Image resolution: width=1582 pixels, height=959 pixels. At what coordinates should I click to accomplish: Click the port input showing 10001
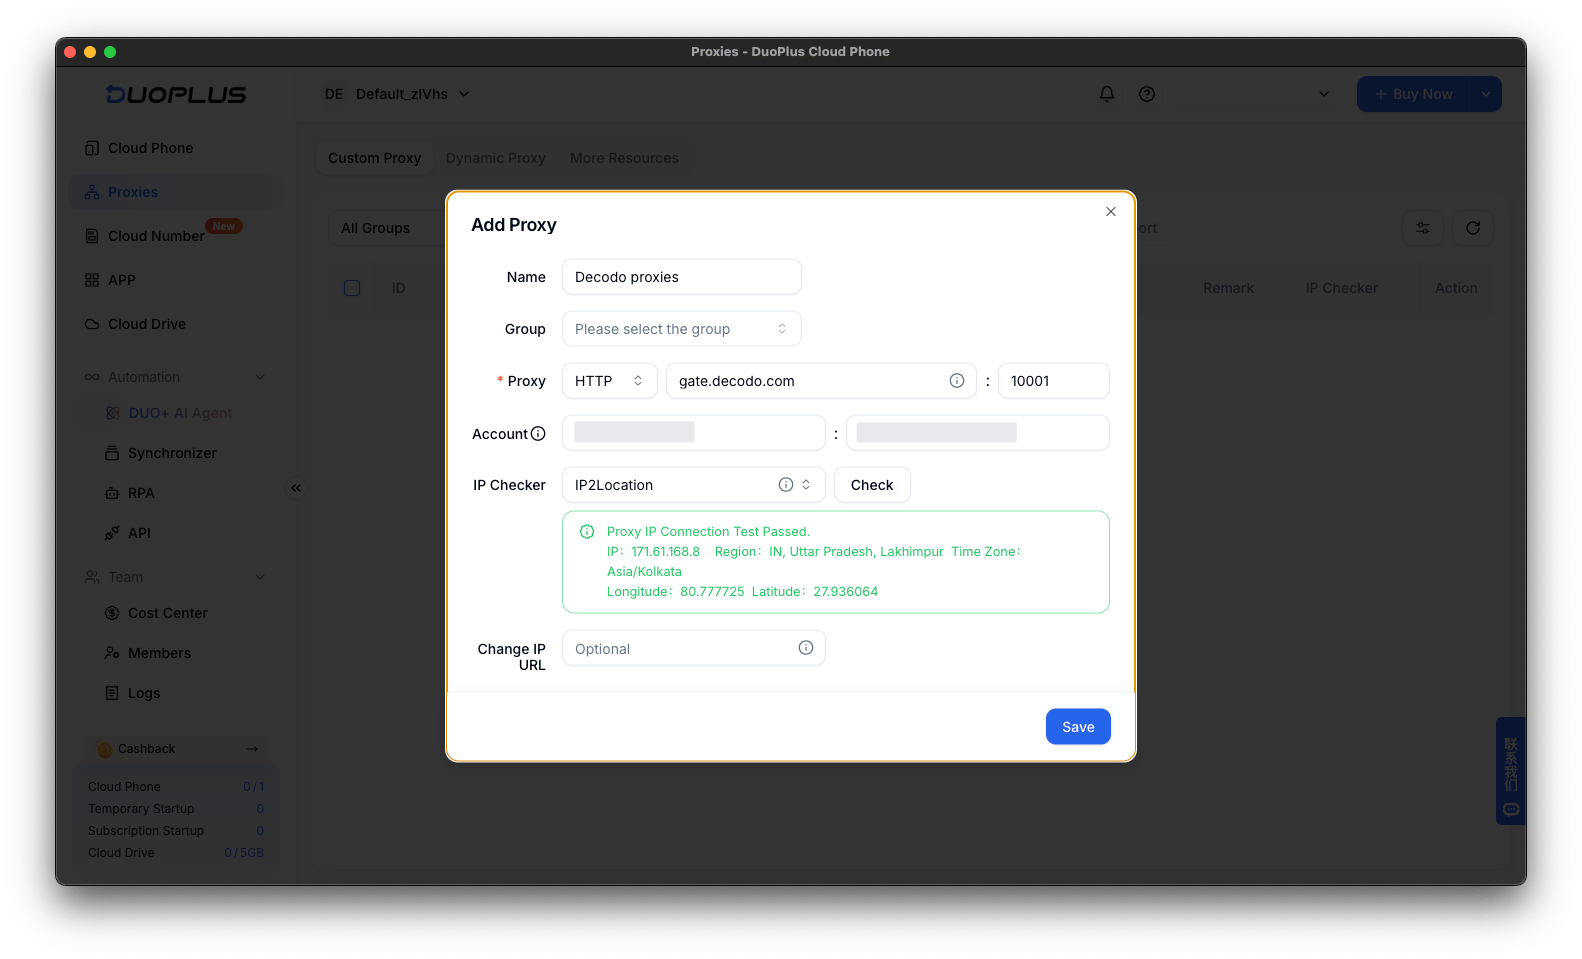[1054, 381]
